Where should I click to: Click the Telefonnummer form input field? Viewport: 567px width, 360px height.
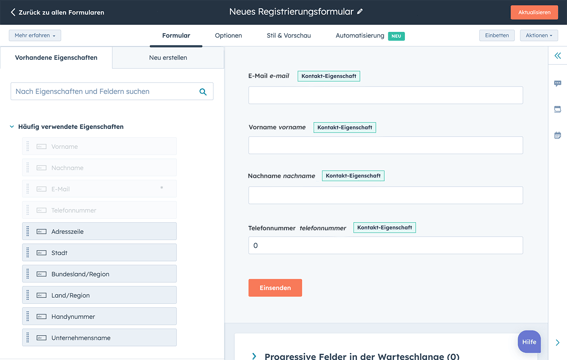(385, 245)
